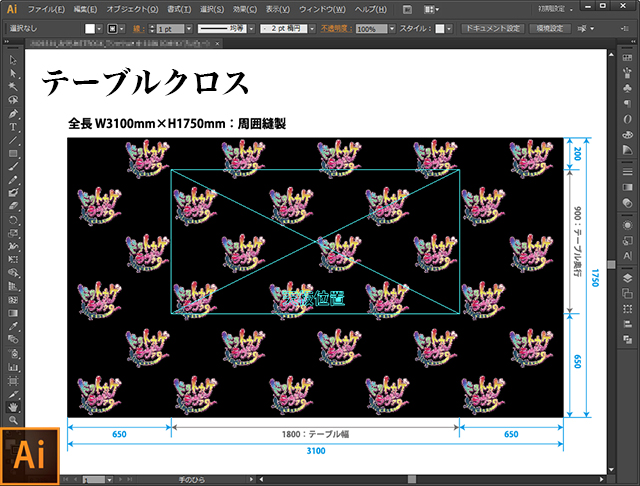Select the Eraser tool

tap(13, 206)
